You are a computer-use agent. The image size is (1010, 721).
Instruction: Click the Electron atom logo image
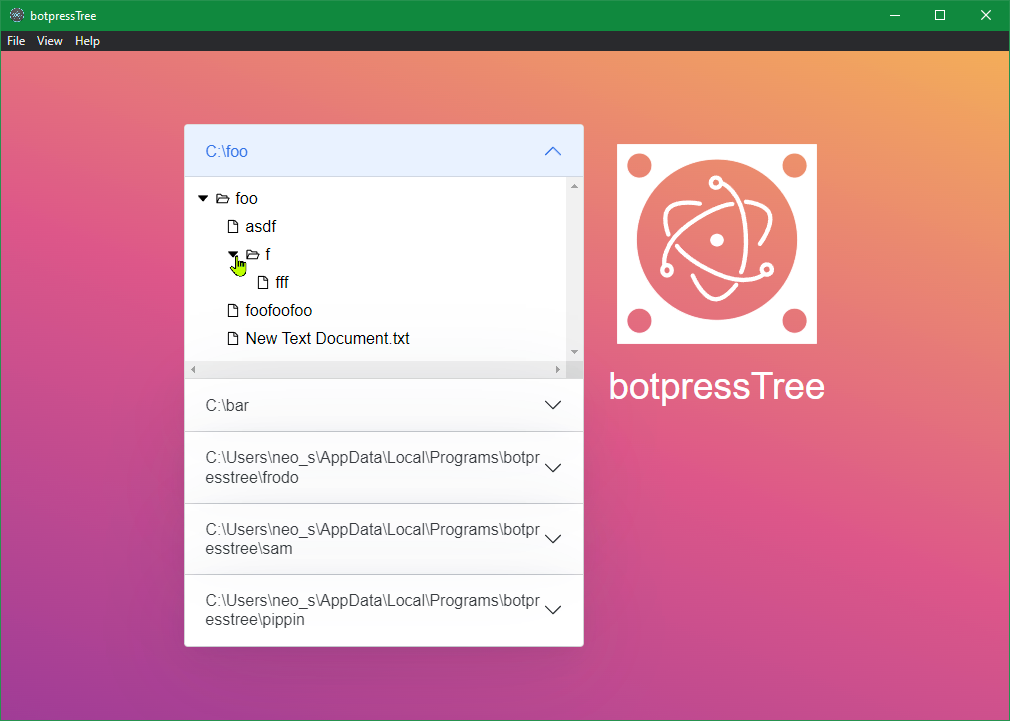pos(717,244)
